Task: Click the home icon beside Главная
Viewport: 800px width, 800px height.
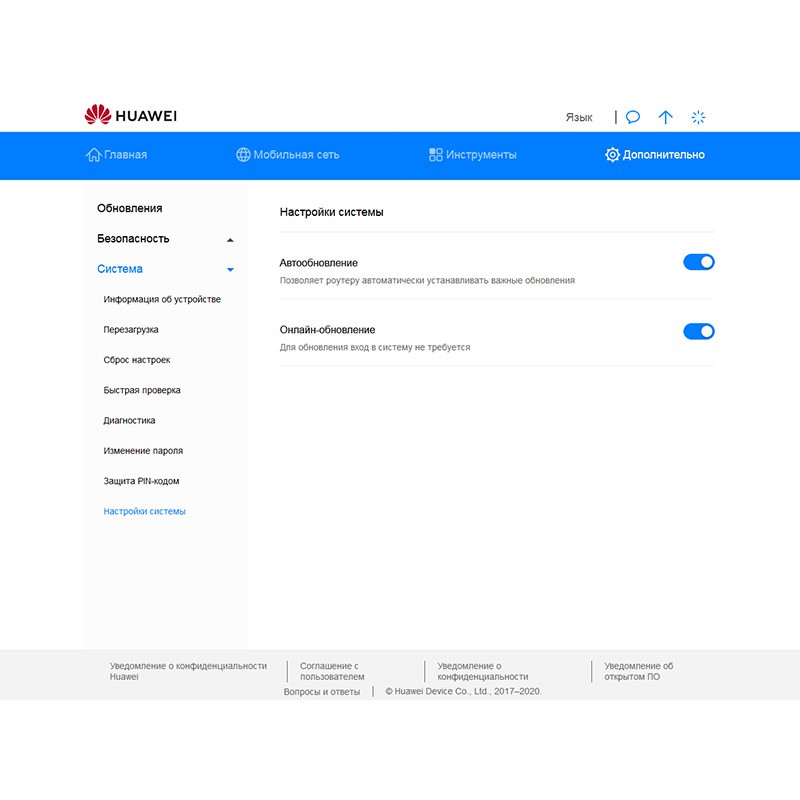Action: [x=94, y=155]
